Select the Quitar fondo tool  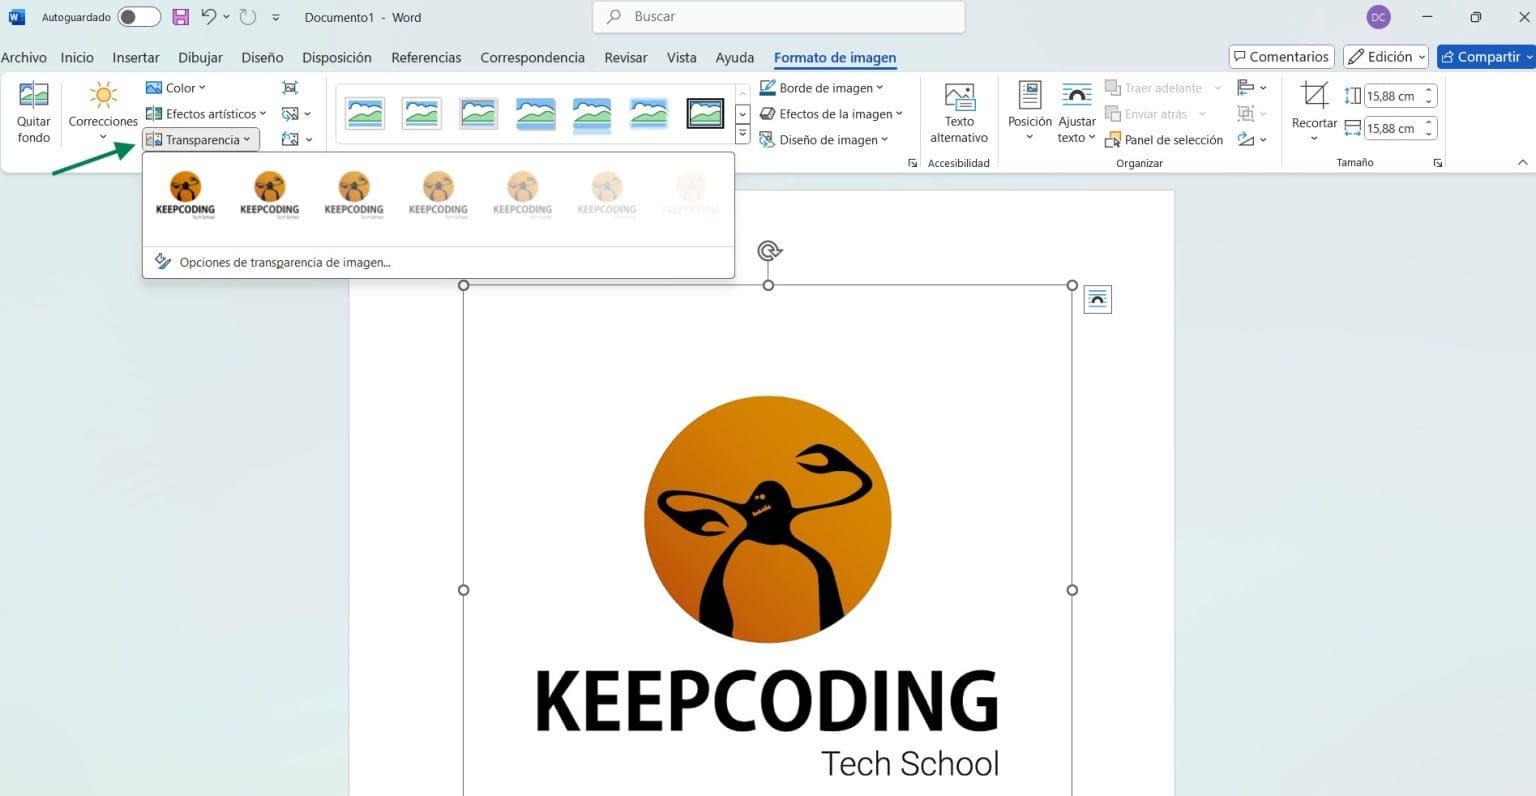point(32,110)
